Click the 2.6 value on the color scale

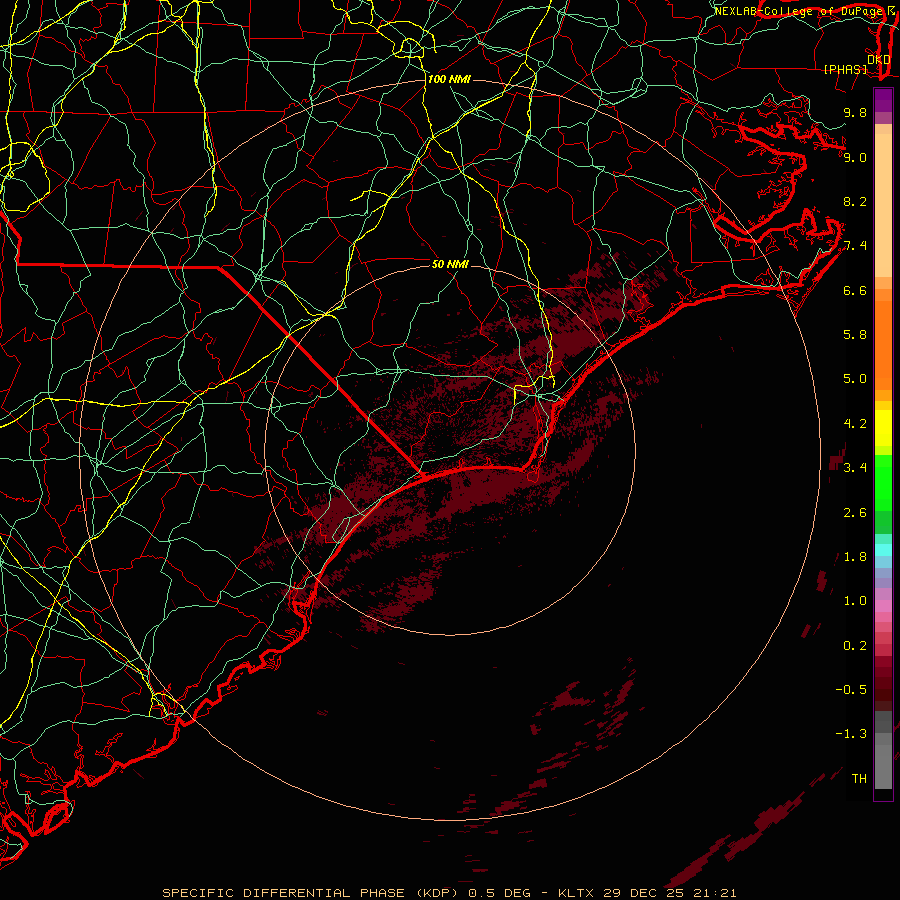[x=855, y=513]
